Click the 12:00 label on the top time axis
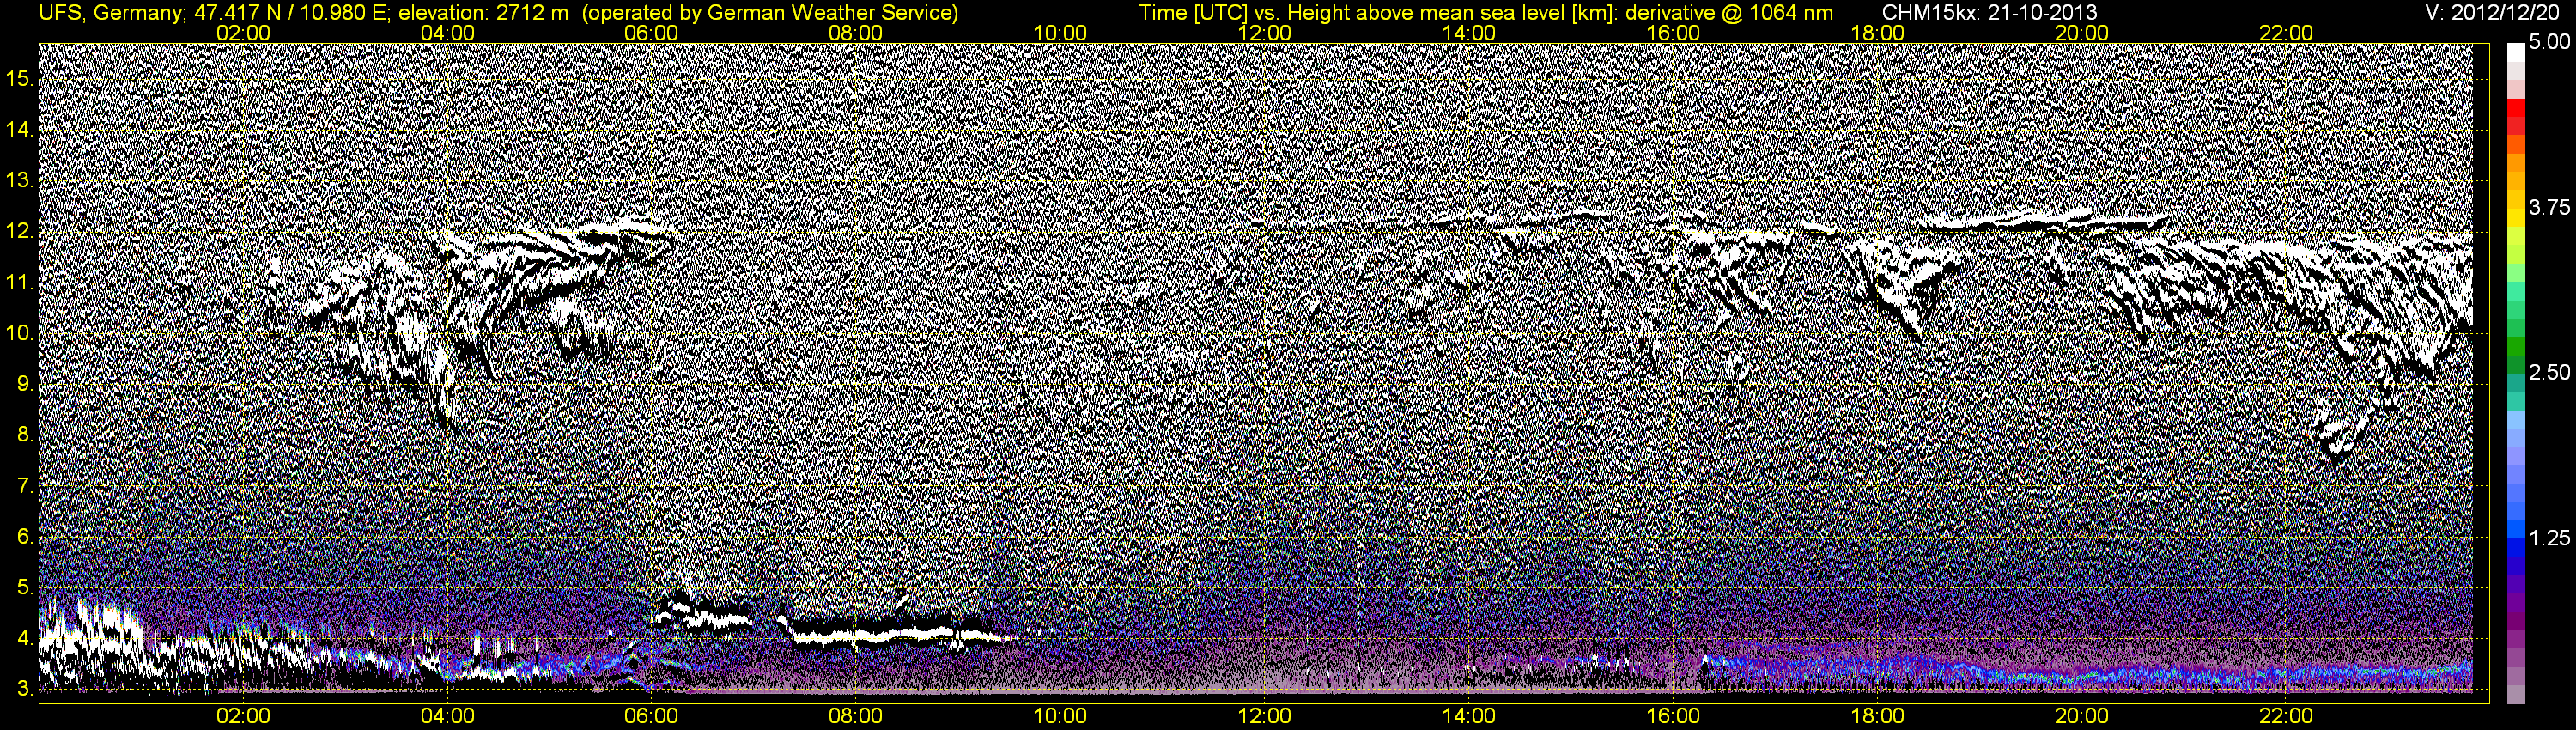This screenshot has height=730, width=2576. pos(1265,33)
